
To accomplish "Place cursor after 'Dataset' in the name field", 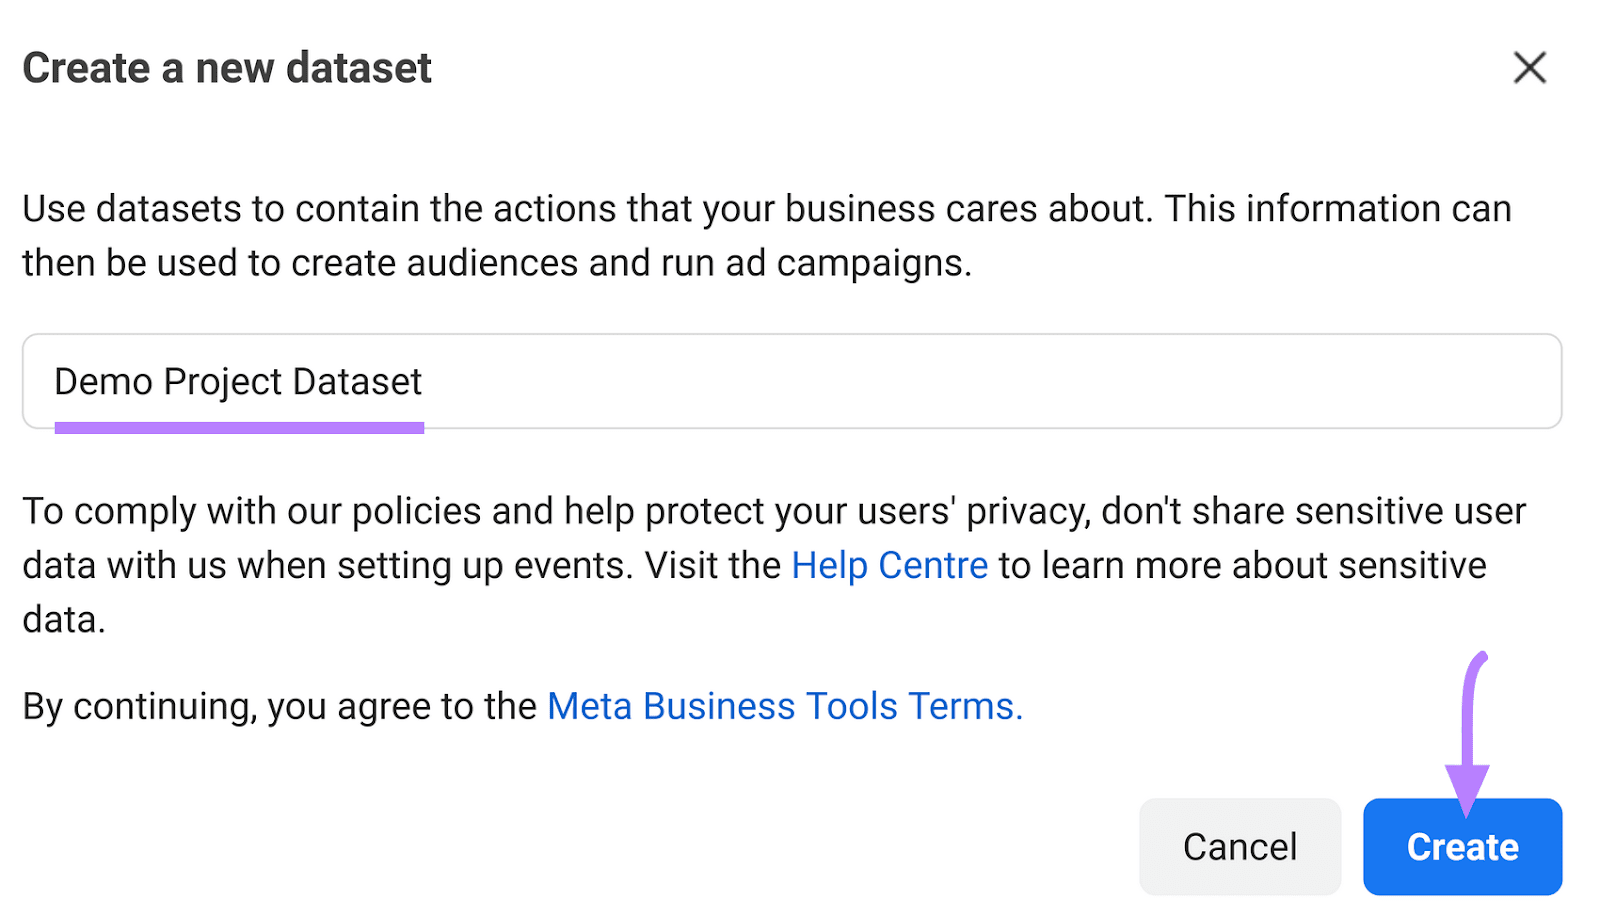I will point(428,382).
